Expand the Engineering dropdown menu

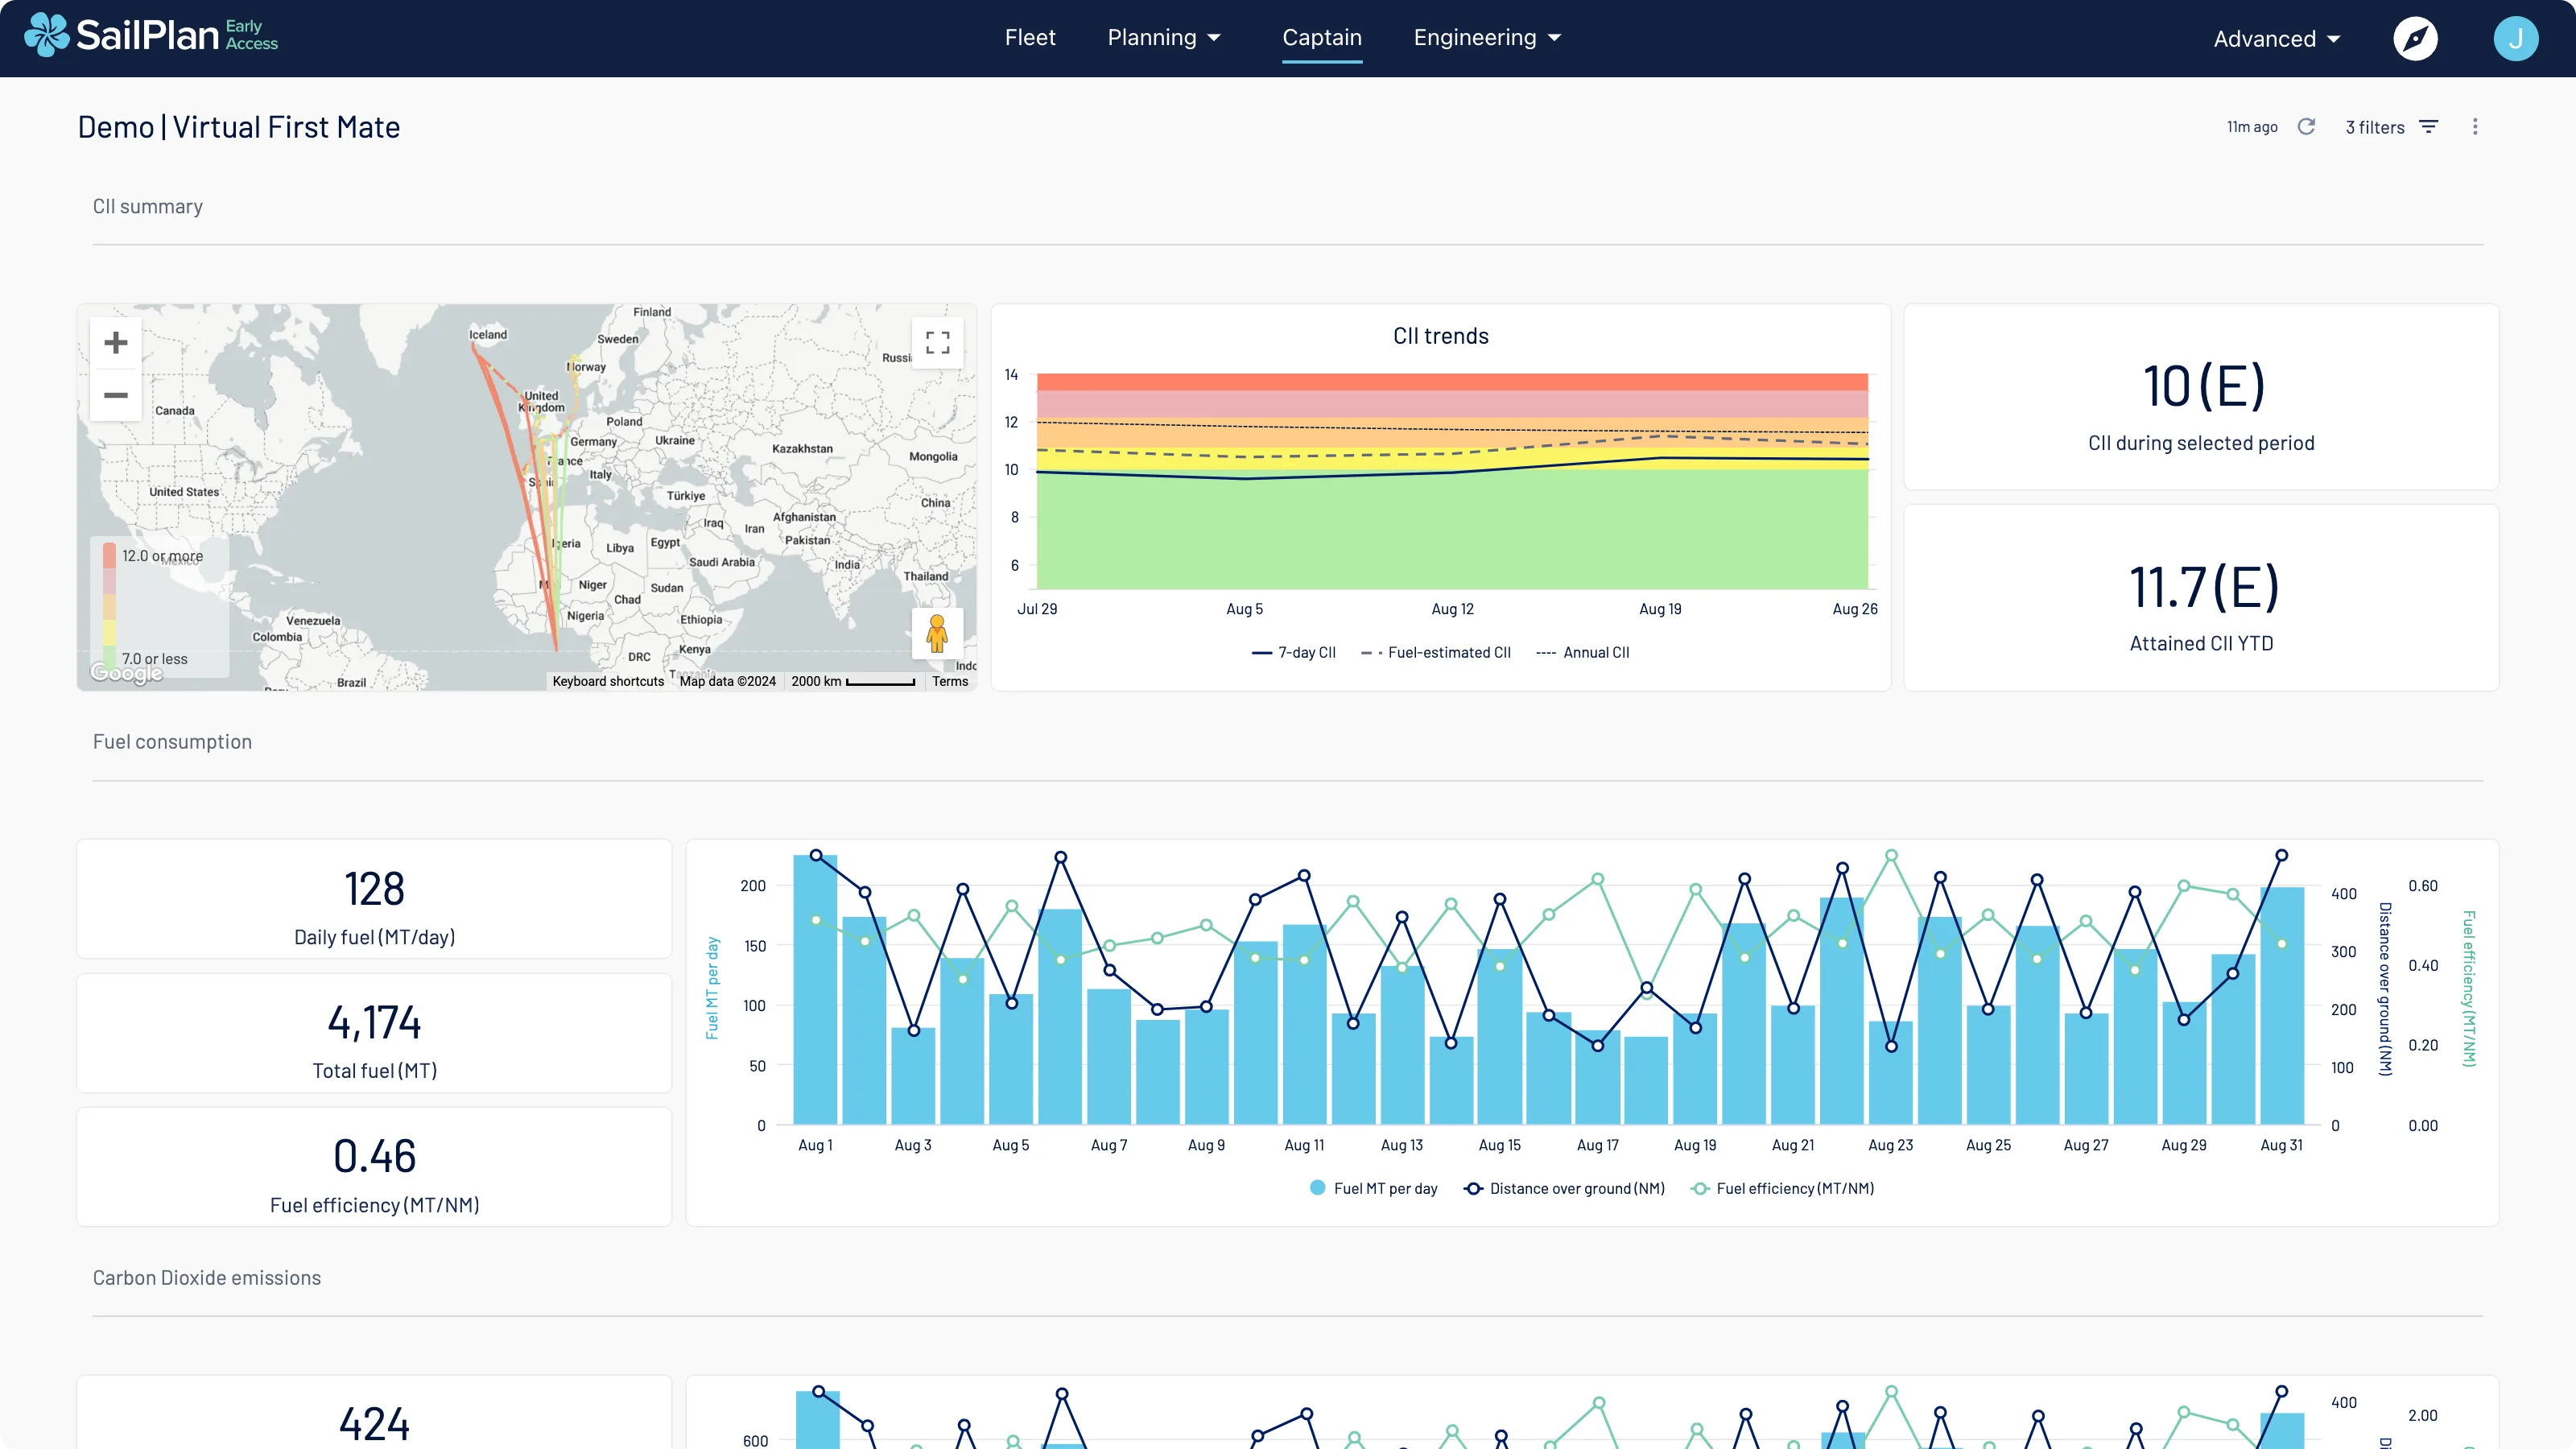(1487, 38)
